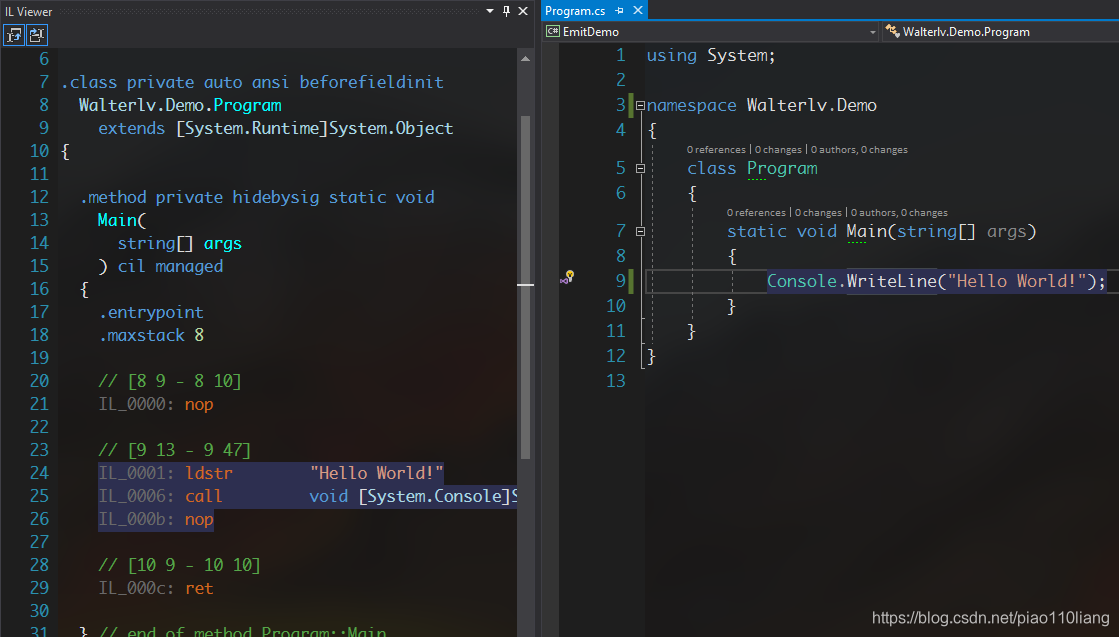
Task: Toggle the first IL Viewer sync button
Action: click(14, 34)
